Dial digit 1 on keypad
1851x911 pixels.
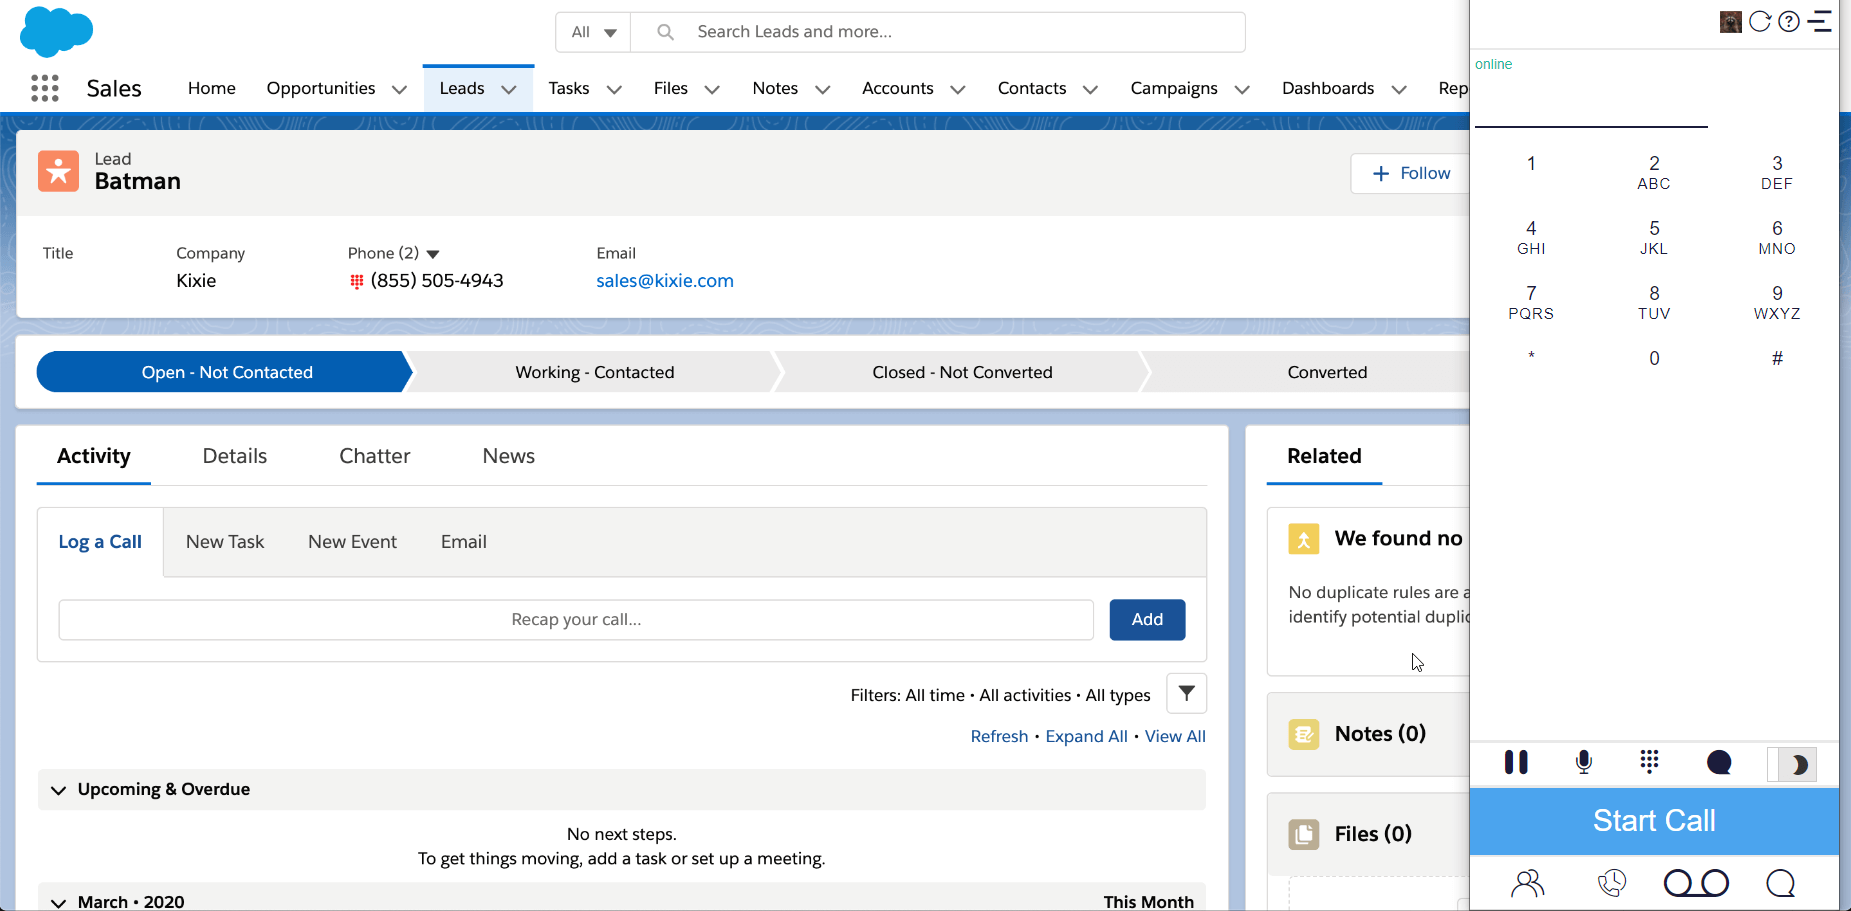(x=1531, y=164)
